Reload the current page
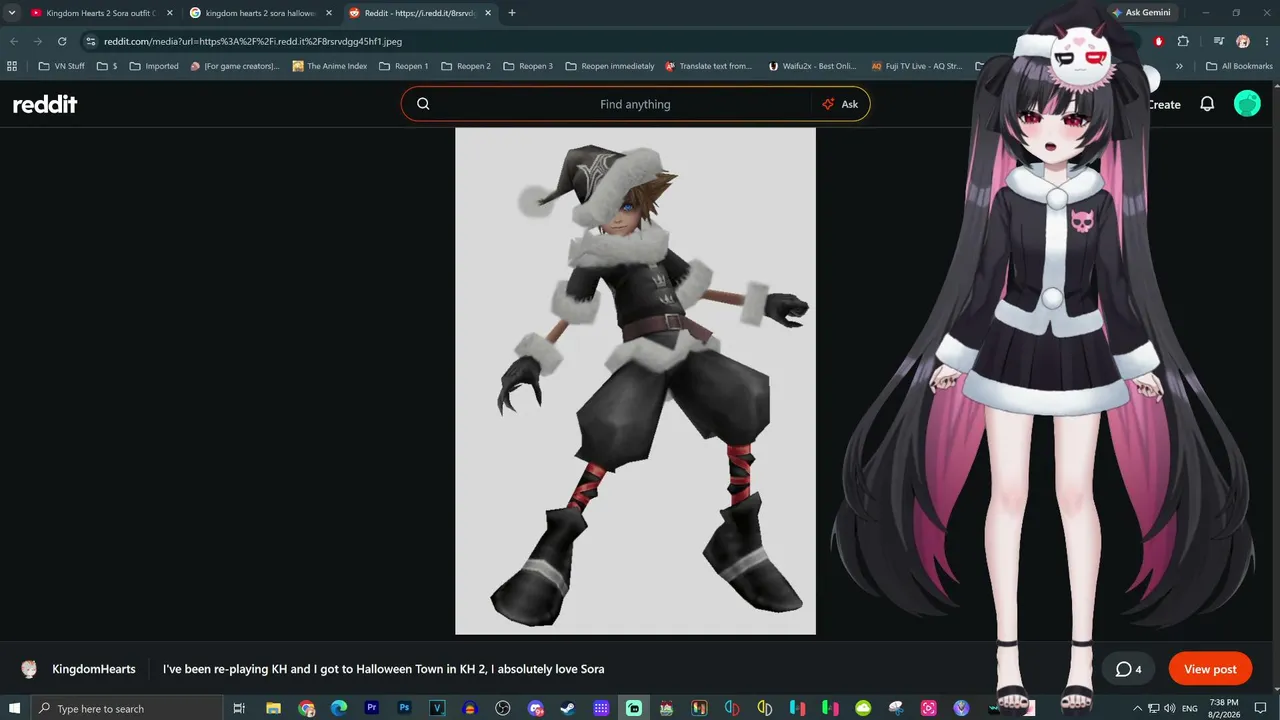Image resolution: width=1280 pixels, height=720 pixels. pos(62,41)
